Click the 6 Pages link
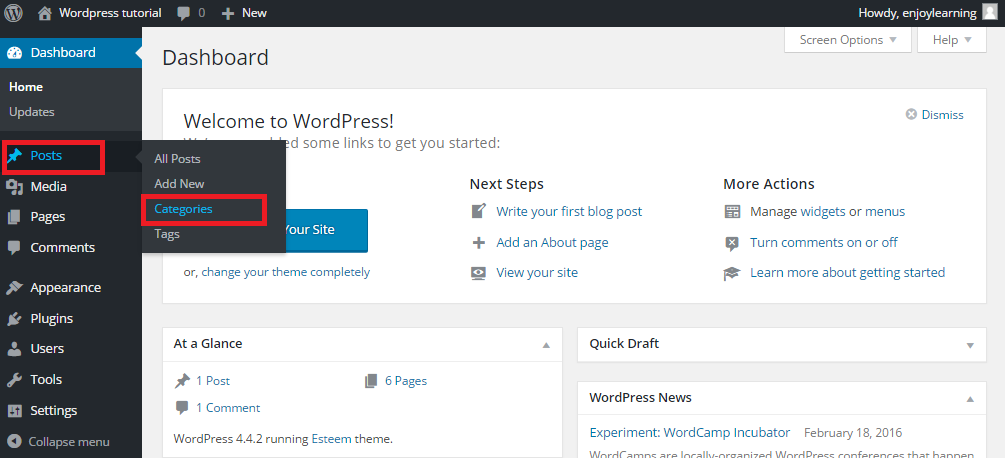This screenshot has height=458, width=1005. [x=406, y=381]
